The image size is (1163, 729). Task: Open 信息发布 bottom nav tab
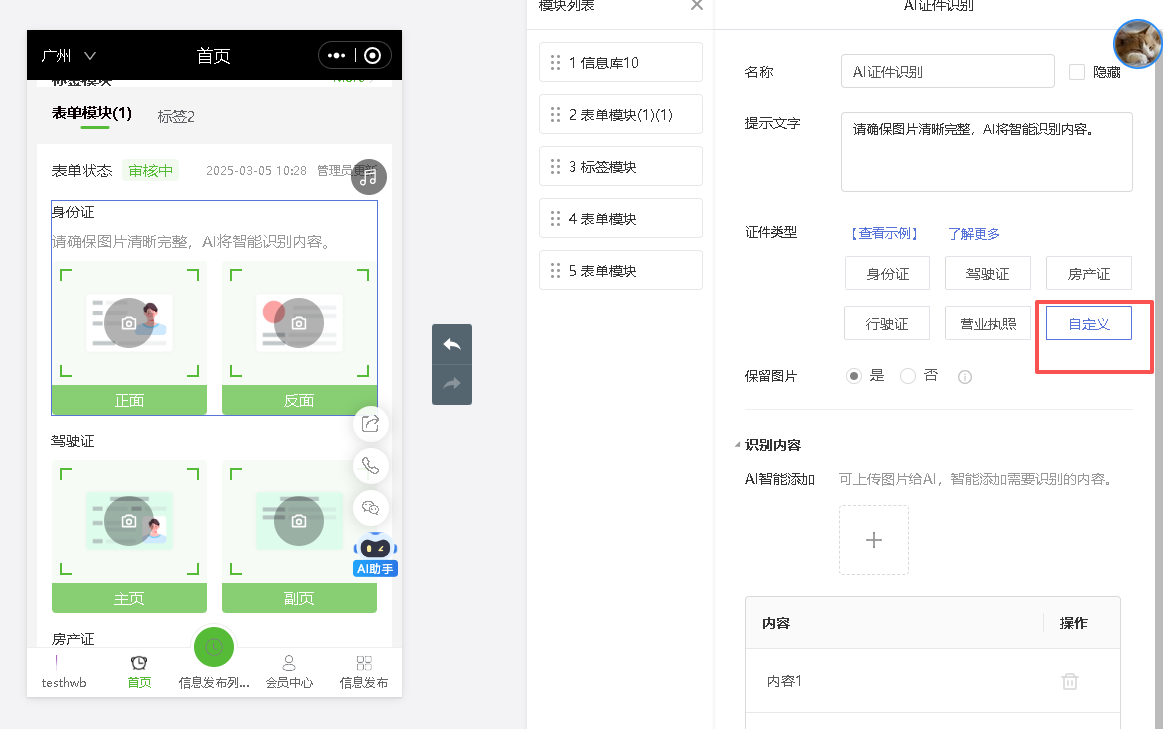pyautogui.click(x=363, y=672)
